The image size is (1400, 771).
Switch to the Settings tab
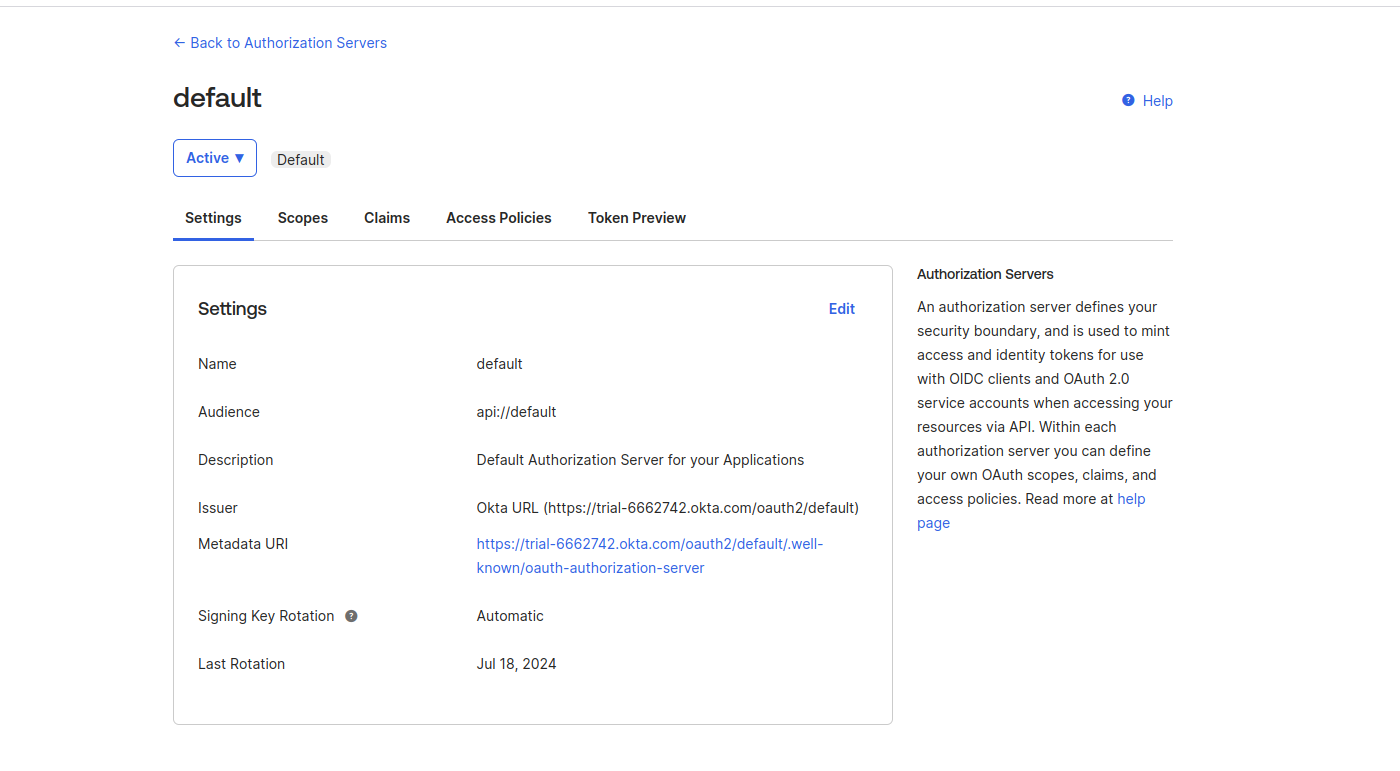[x=213, y=218]
